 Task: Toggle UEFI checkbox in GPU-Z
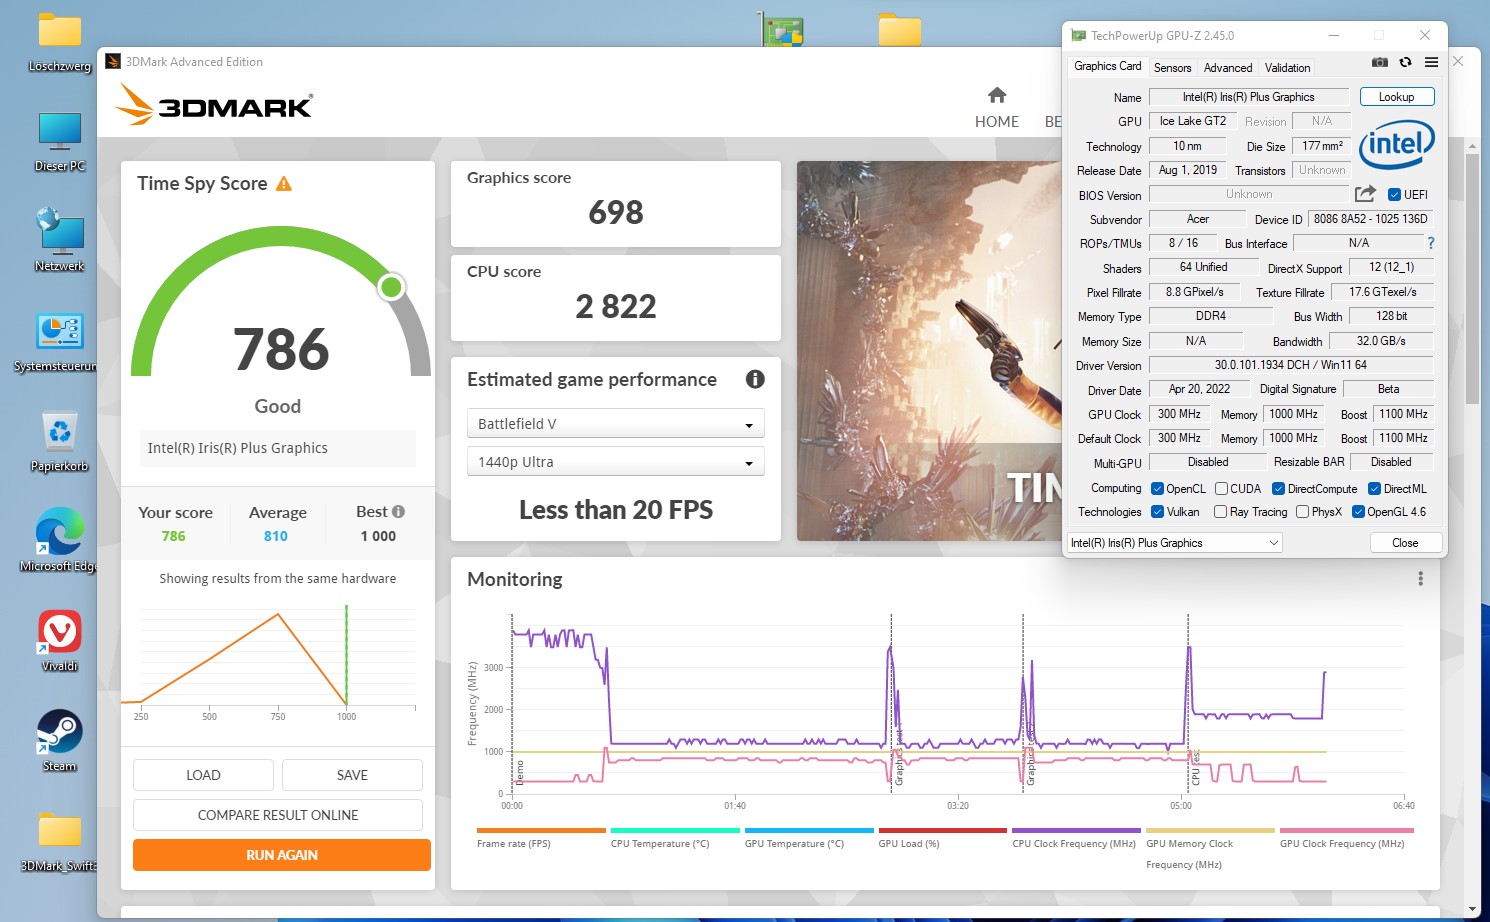tap(1395, 194)
